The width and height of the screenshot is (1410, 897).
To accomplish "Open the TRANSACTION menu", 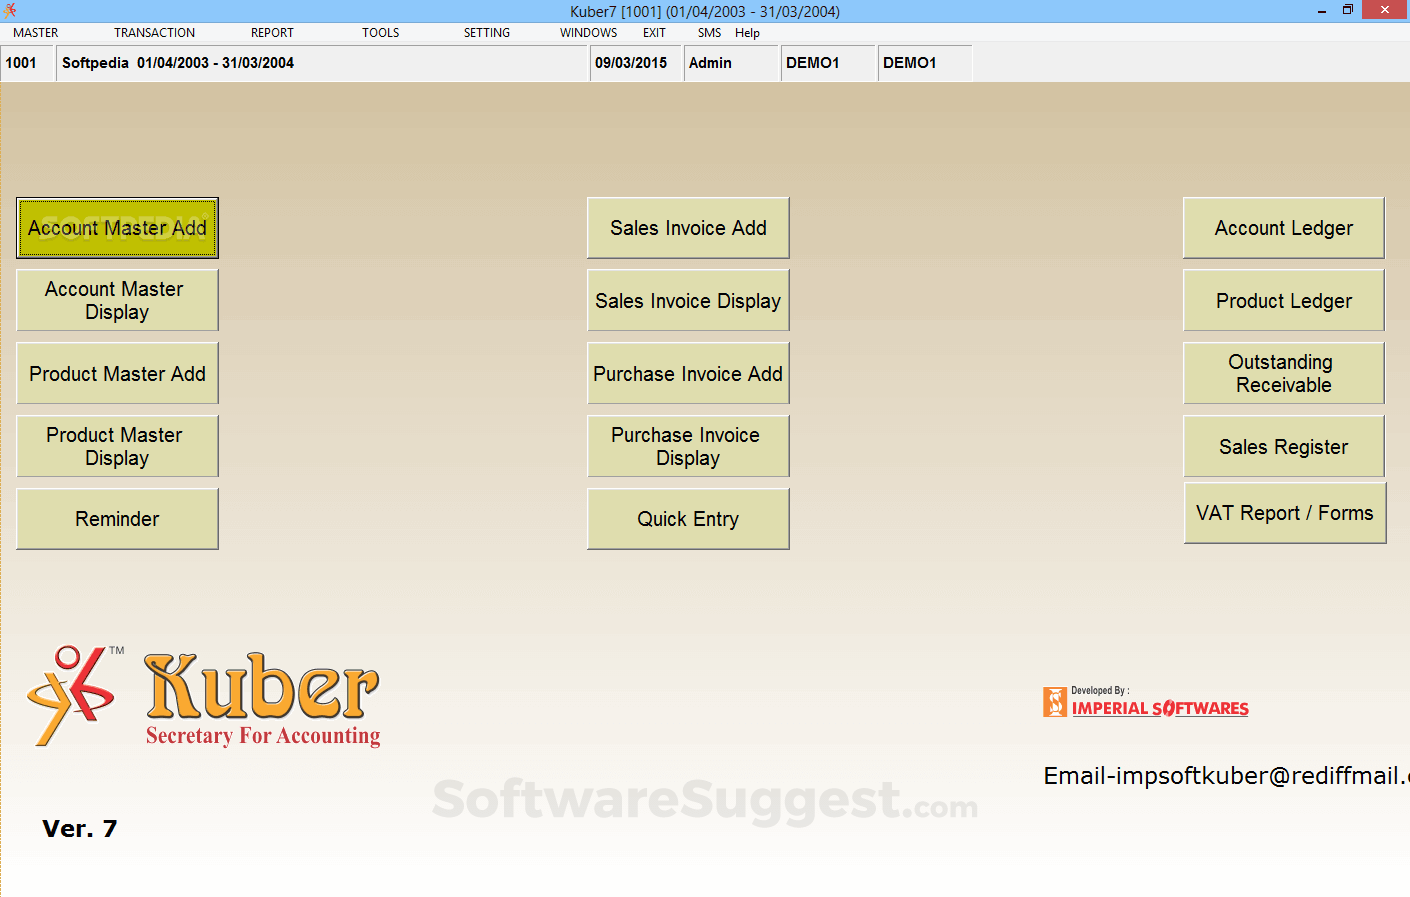I will (154, 32).
